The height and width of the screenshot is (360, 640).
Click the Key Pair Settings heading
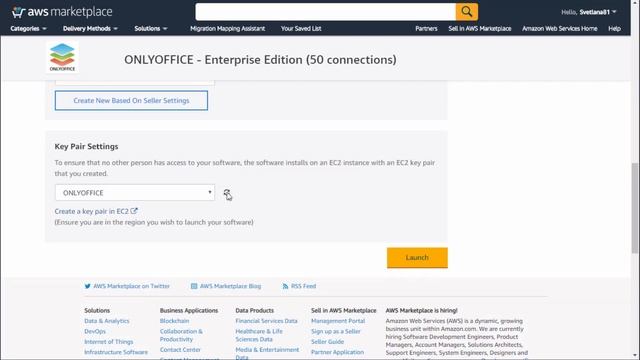click(x=86, y=147)
